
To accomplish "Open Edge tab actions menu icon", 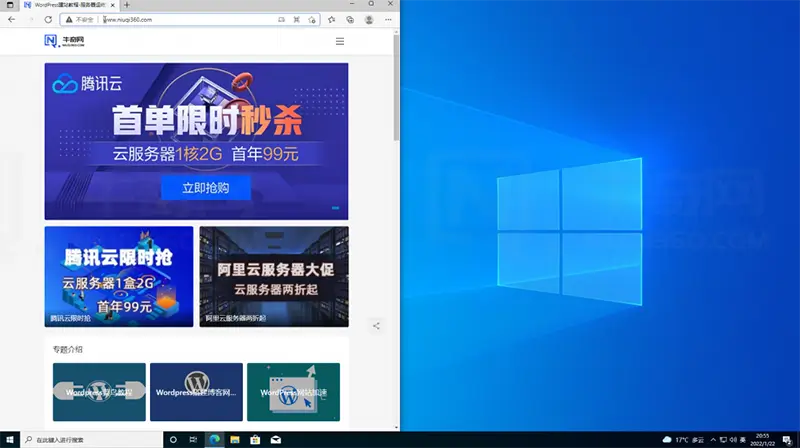I will (10, 5).
